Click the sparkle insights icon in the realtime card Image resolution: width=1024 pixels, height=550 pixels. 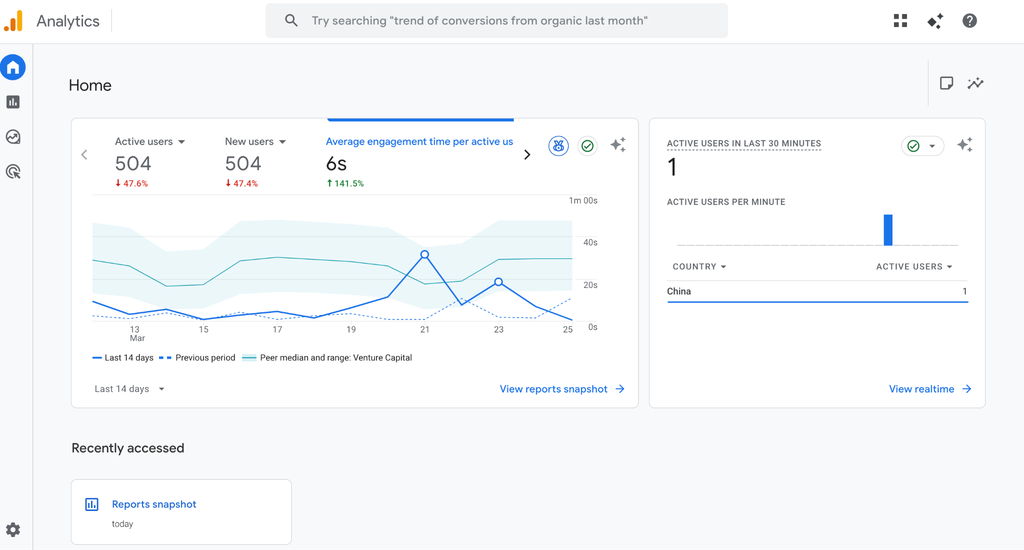tap(965, 145)
